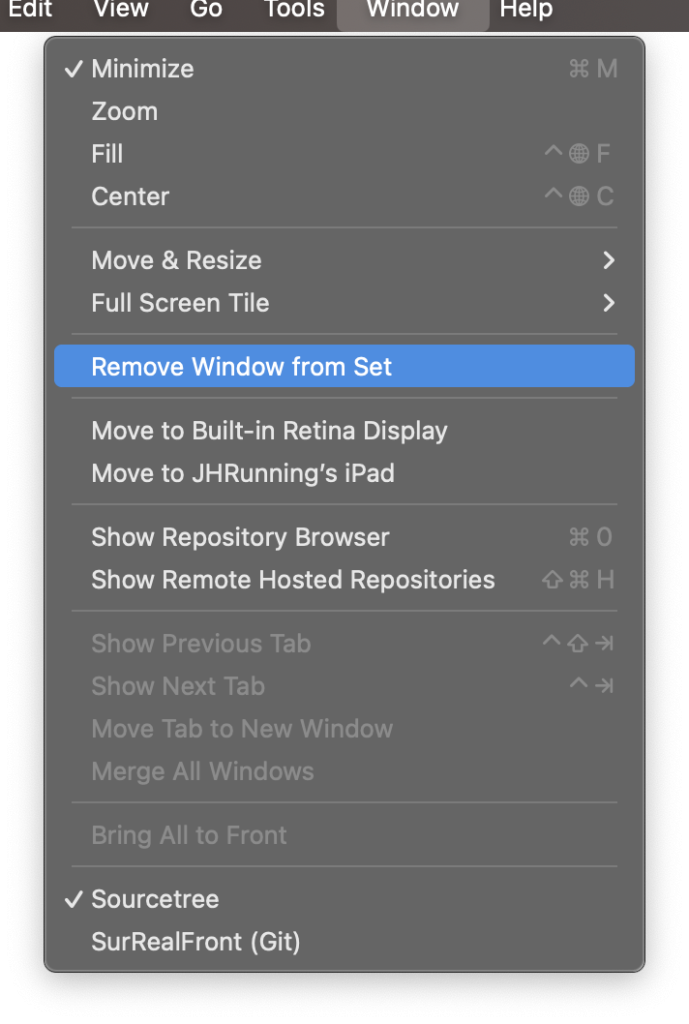Choose the Fill window option

click(344, 154)
